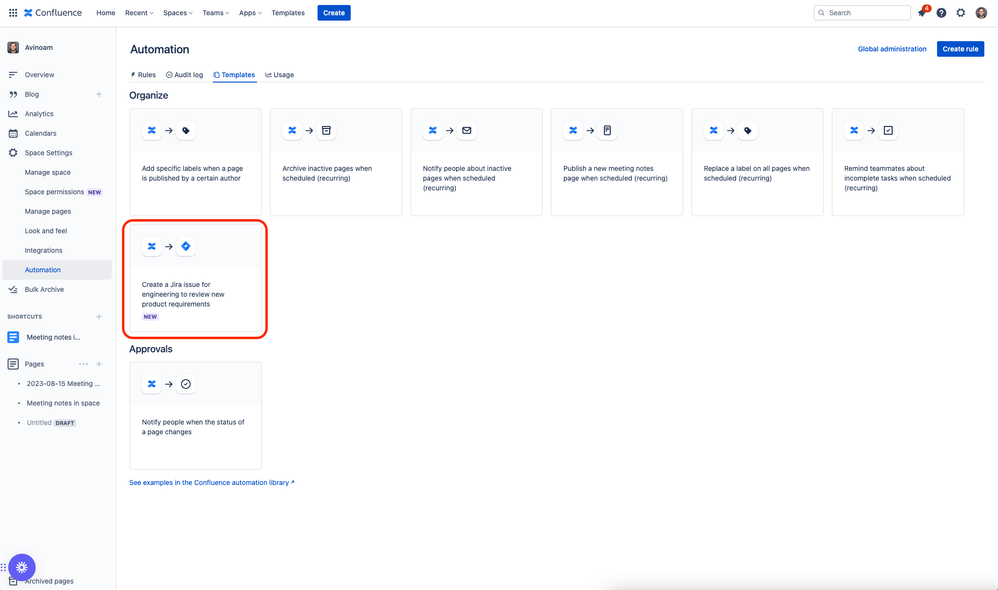This screenshot has width=998, height=590.
Task: Click the envelope icon on notify template card
Action: click(467, 129)
